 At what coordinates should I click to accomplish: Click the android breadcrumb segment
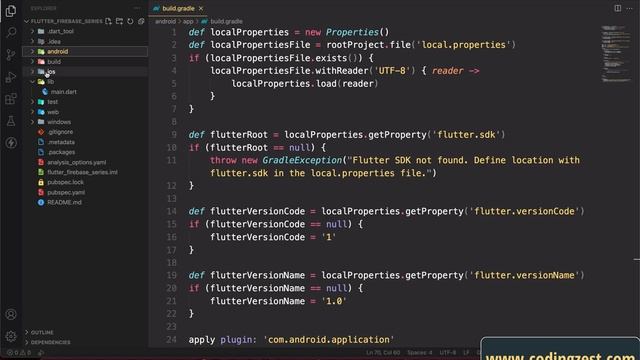pyautogui.click(x=165, y=21)
